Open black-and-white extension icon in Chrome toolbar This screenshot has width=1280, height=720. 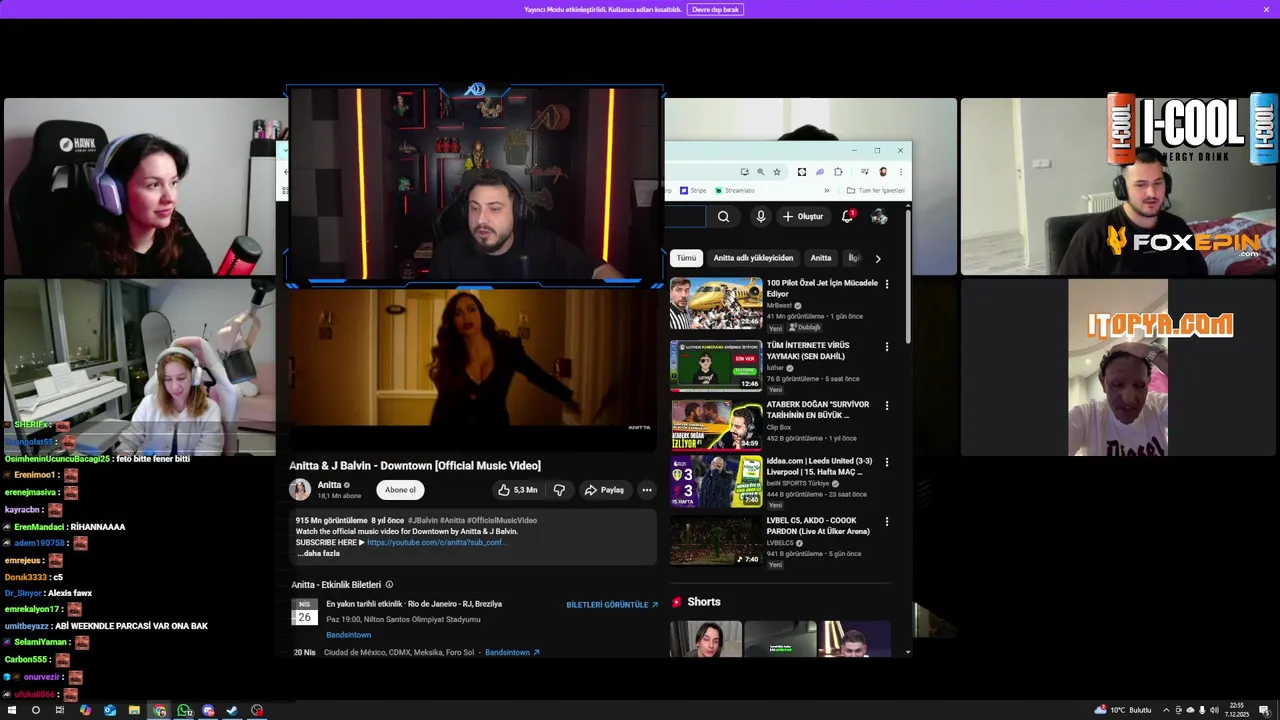click(802, 172)
